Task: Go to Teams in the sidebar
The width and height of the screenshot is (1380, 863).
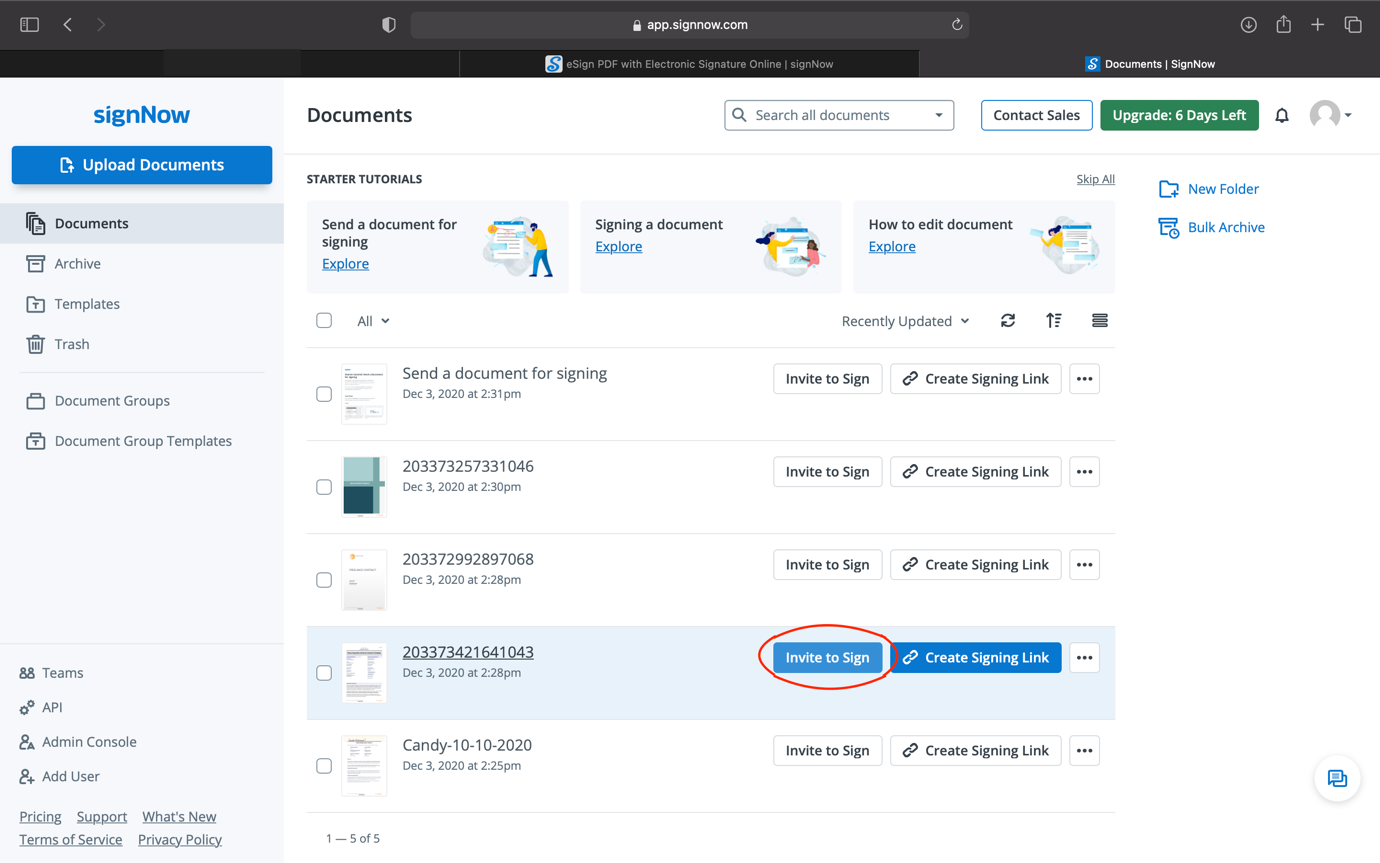Action: coord(51,673)
